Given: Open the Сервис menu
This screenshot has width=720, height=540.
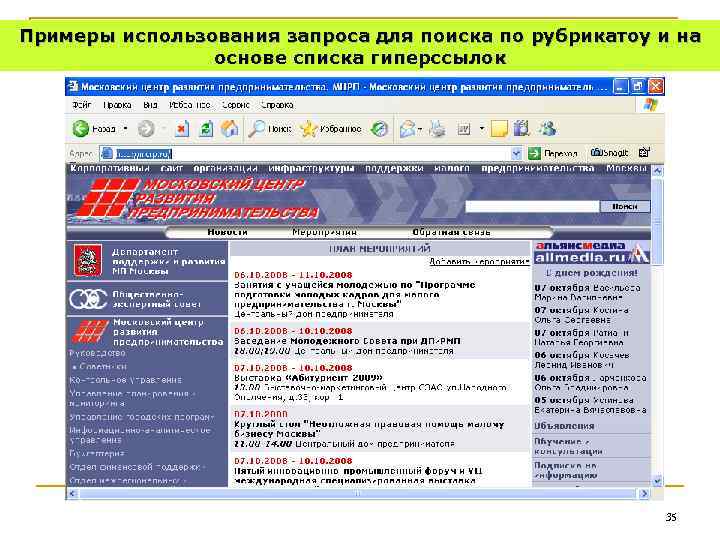Looking at the screenshot, I should tap(236, 105).
